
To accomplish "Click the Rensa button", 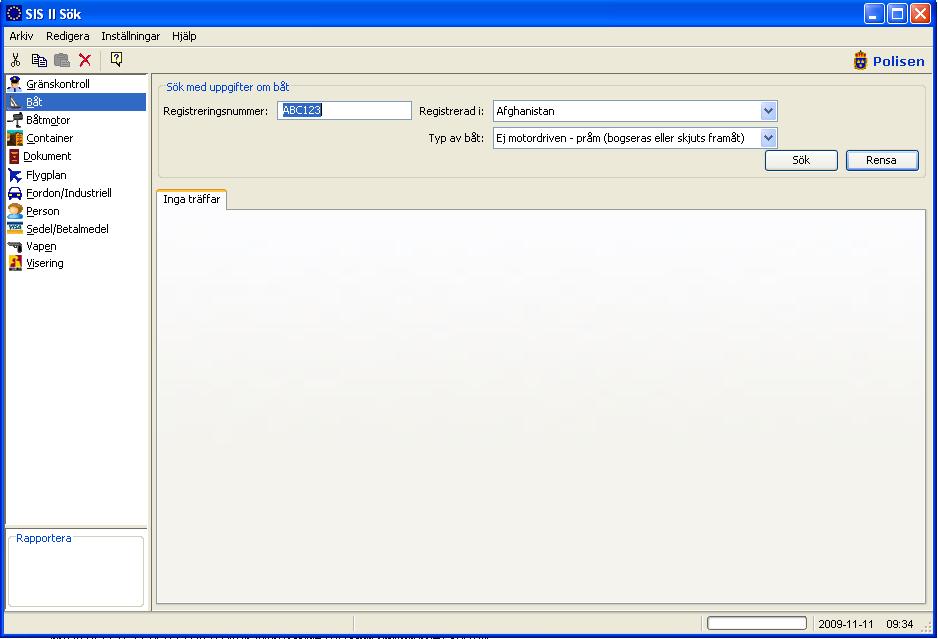I will tap(882, 160).
